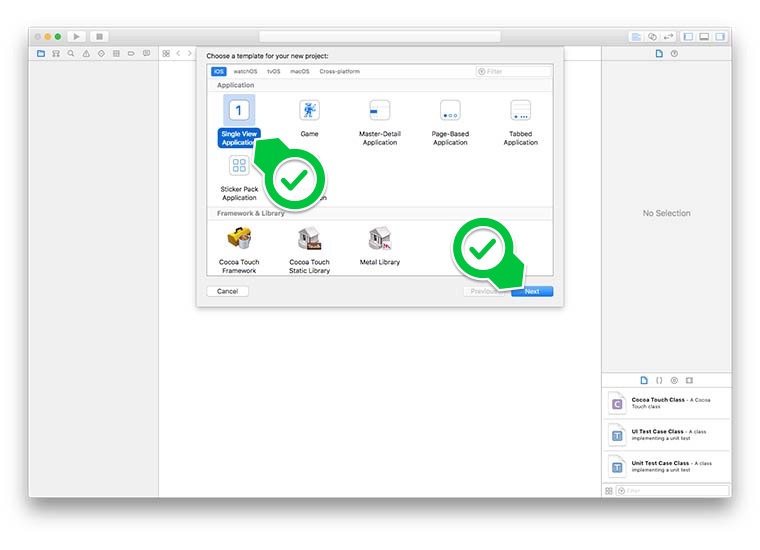Select the Unit Test Case Class template
Image resolution: width=760 pixels, height=550 pixels.
[x=666, y=466]
